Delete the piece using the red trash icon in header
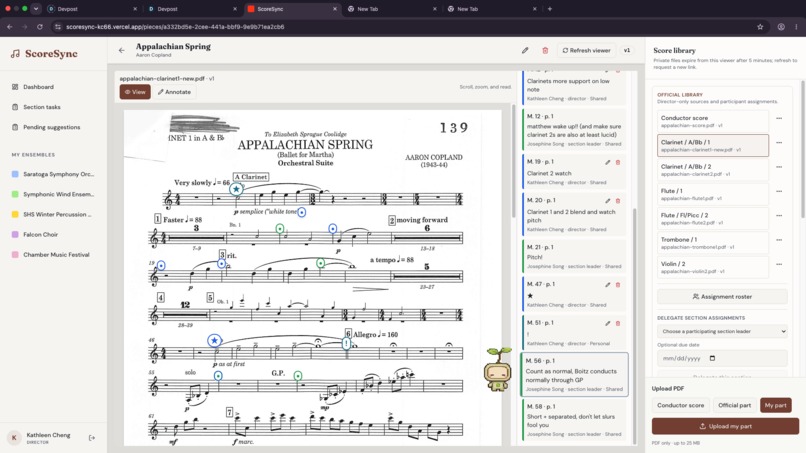 tap(545, 50)
